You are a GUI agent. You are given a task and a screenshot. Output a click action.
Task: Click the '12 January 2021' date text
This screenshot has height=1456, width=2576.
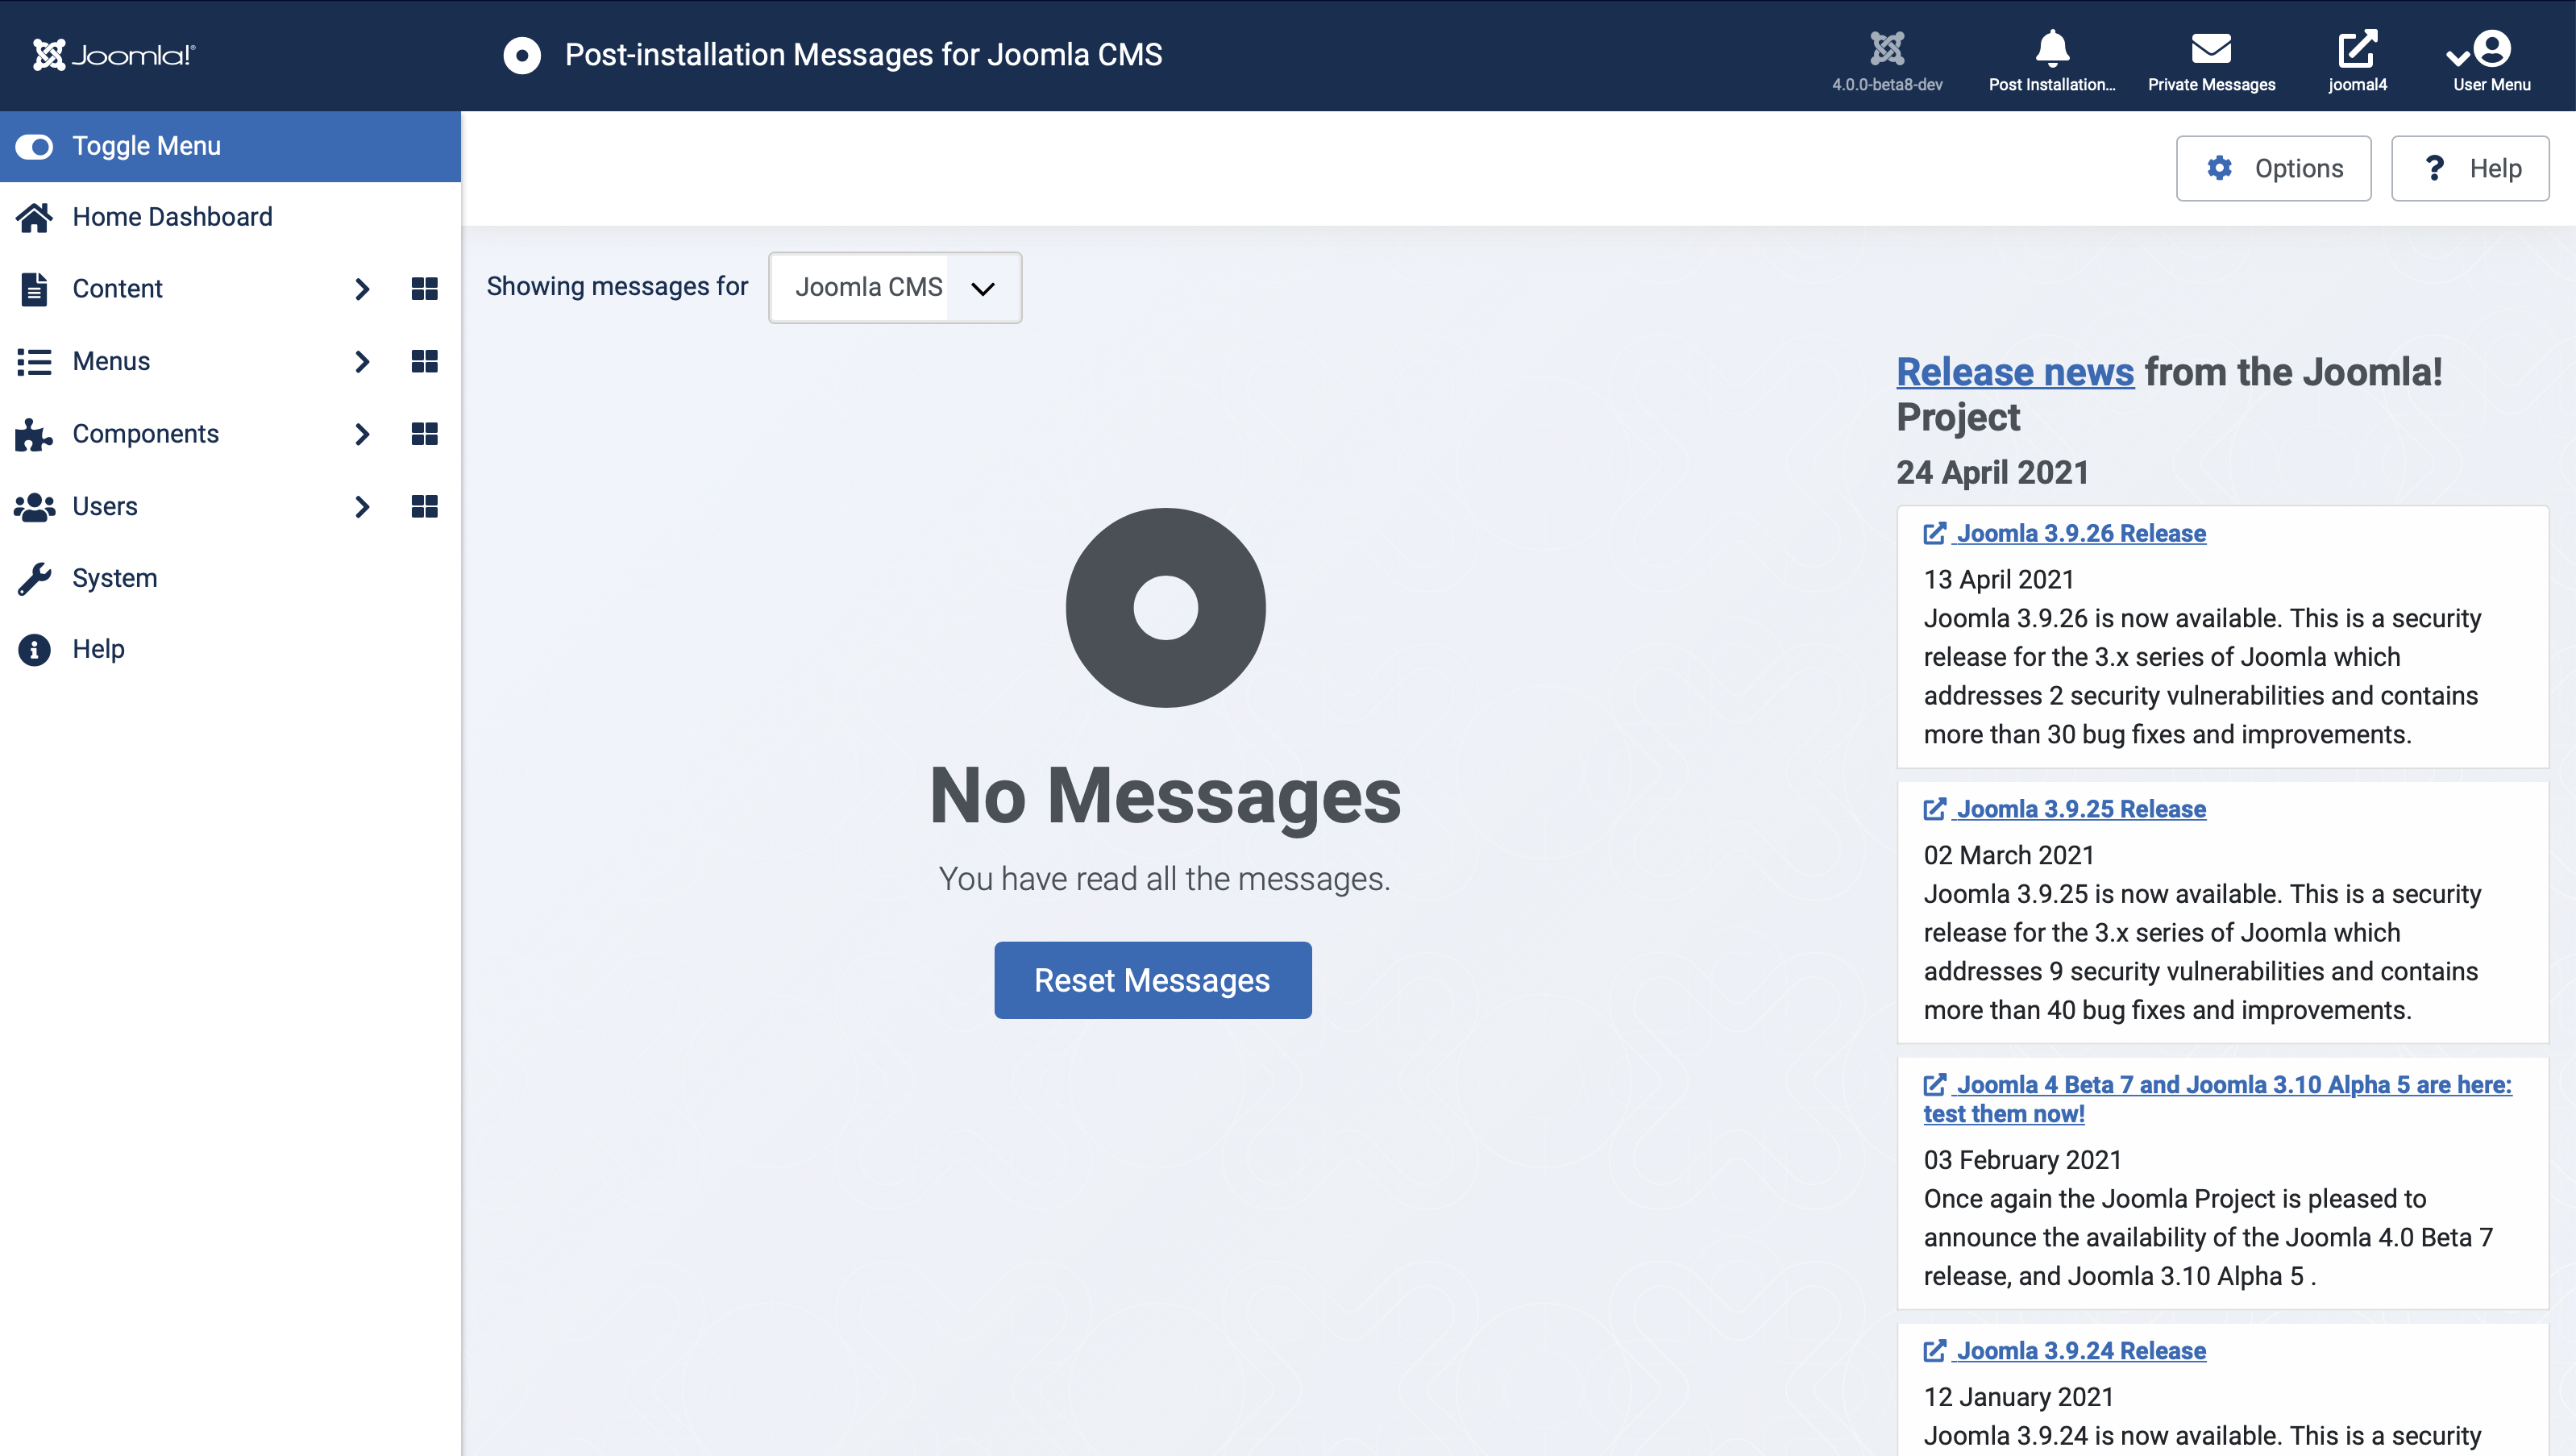pyautogui.click(x=2019, y=1397)
